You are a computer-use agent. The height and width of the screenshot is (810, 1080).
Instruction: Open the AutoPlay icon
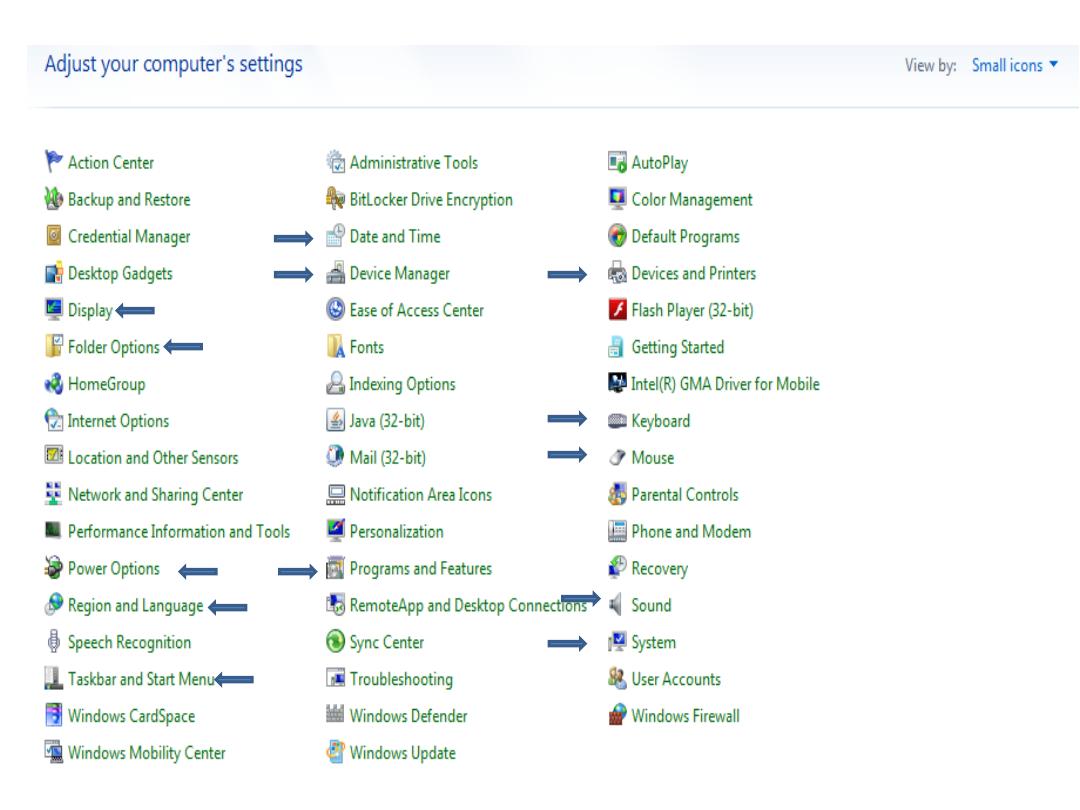[x=617, y=162]
